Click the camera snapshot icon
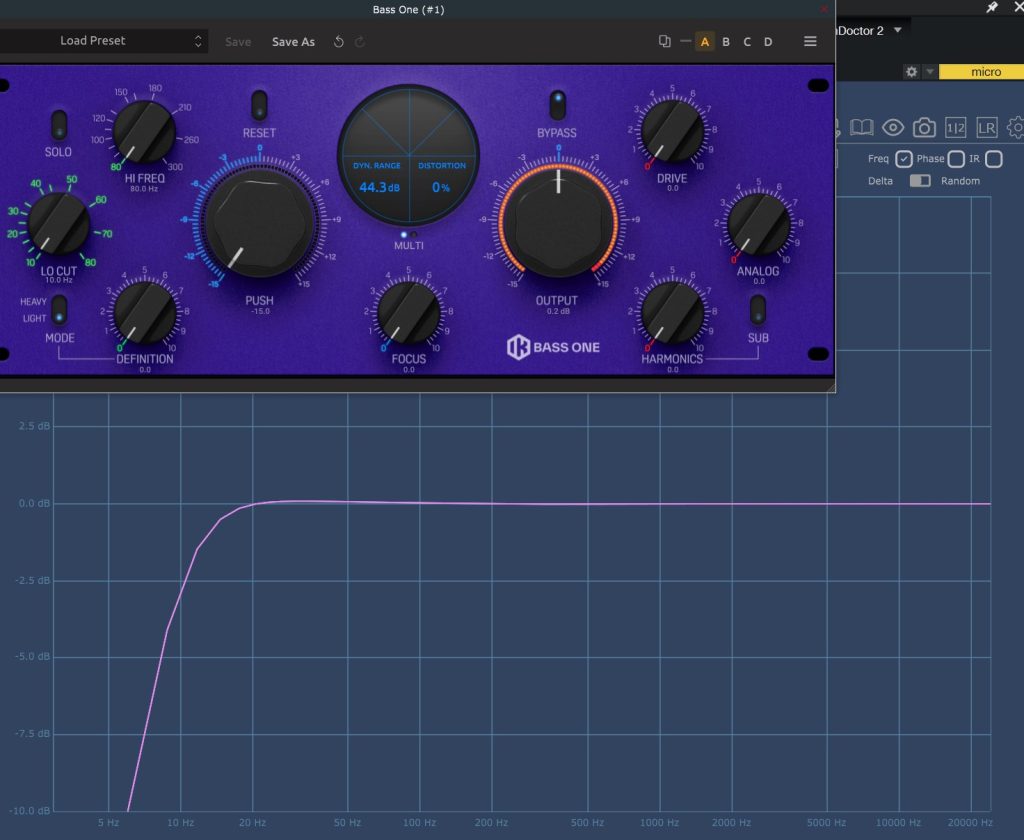This screenshot has height=840, width=1024. pos(925,127)
